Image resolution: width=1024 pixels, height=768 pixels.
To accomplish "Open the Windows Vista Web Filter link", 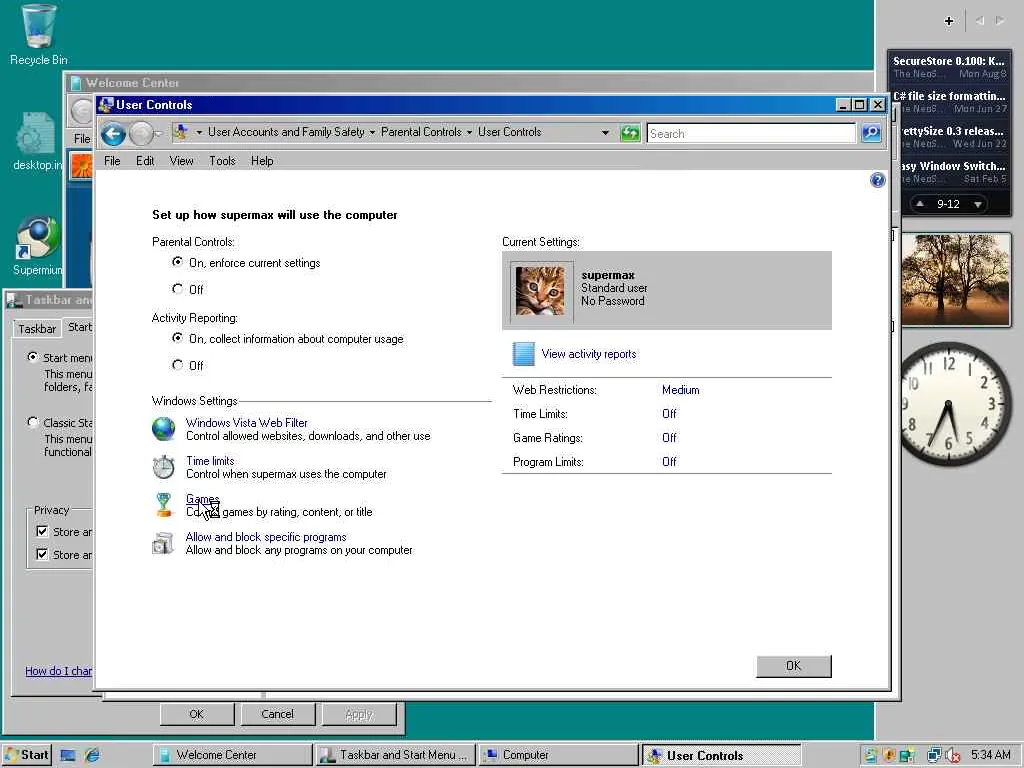I will [247, 423].
